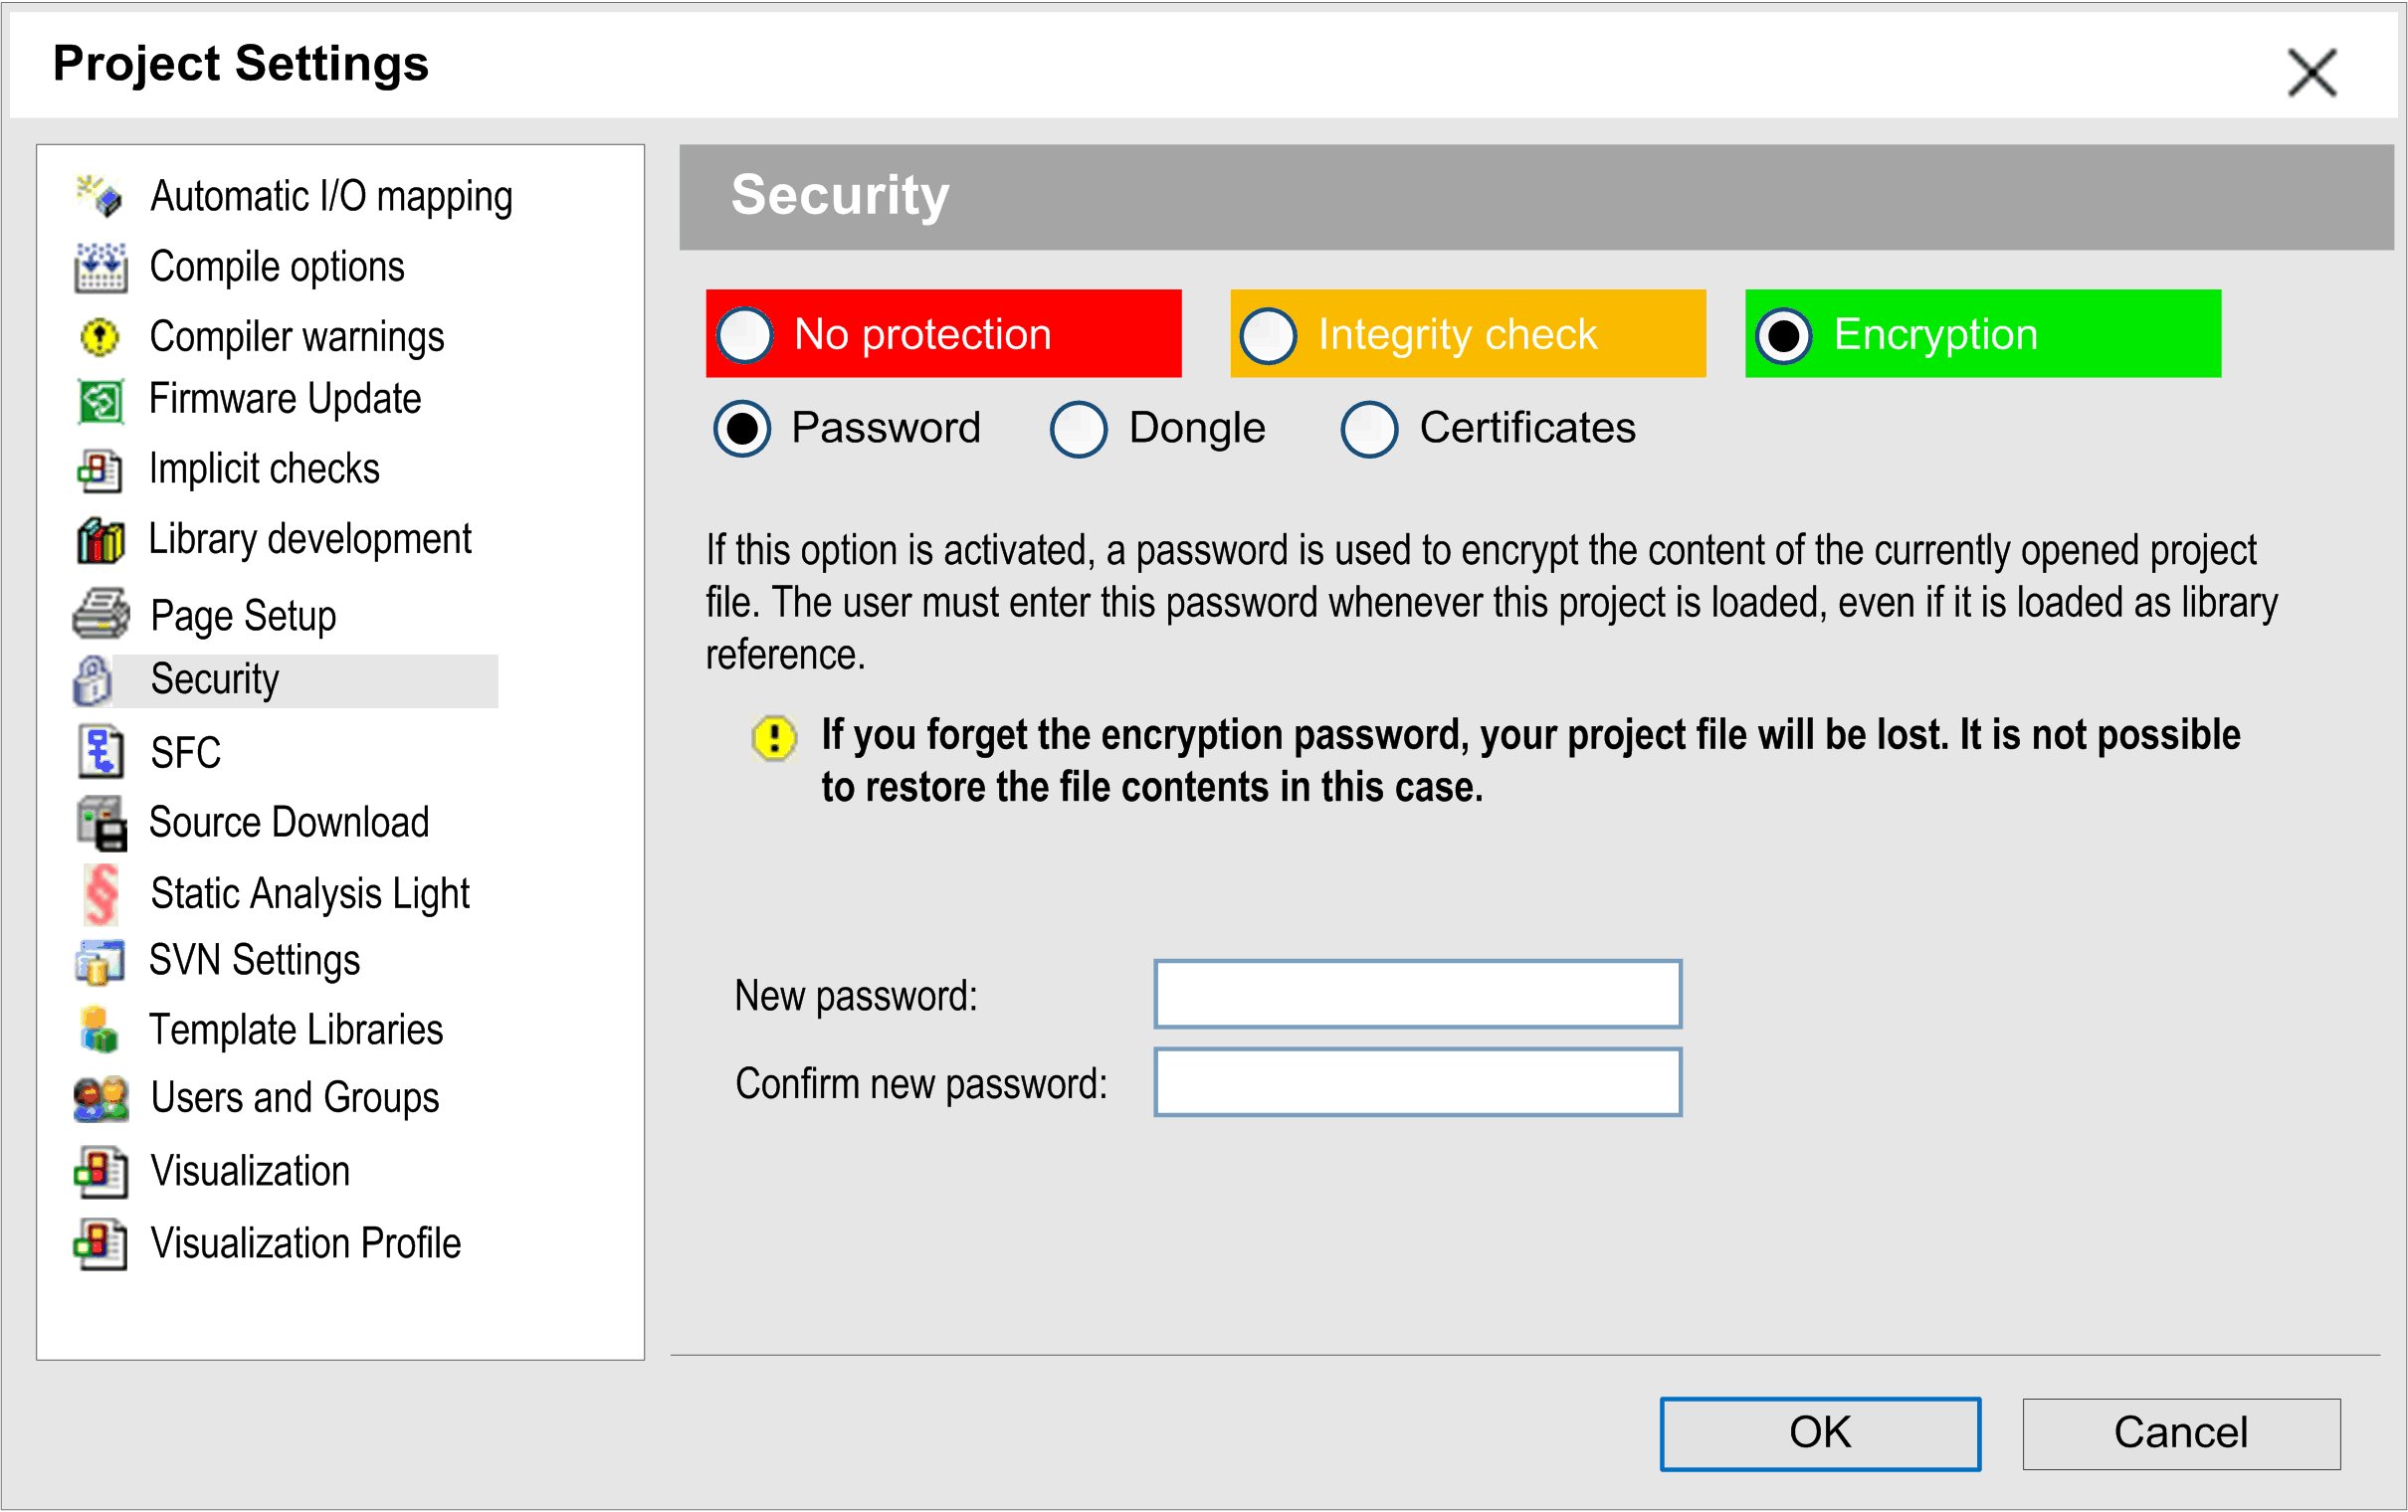Choose Dongle as encryption method
The image size is (2408, 1512).
[1077, 428]
